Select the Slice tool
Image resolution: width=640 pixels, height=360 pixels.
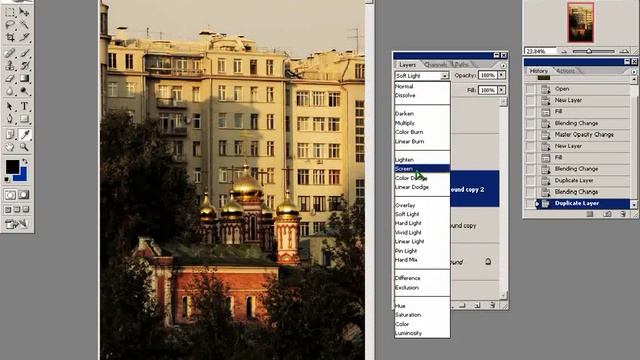pos(24,38)
